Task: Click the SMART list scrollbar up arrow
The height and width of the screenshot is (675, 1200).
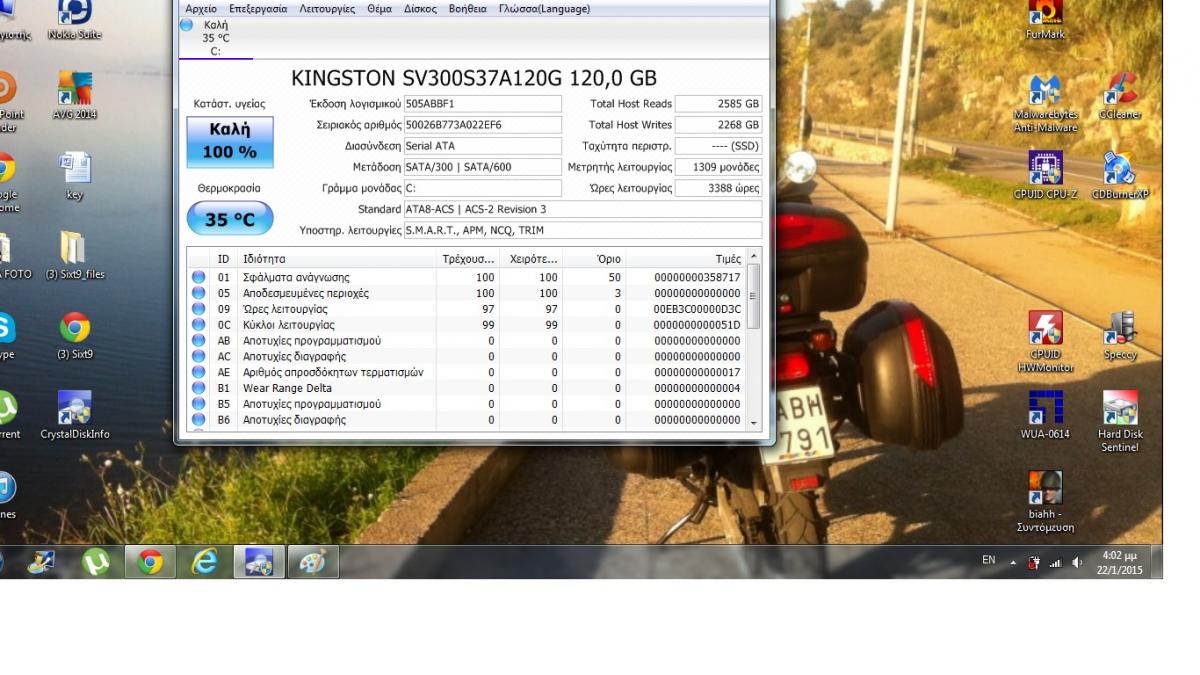Action: [754, 257]
